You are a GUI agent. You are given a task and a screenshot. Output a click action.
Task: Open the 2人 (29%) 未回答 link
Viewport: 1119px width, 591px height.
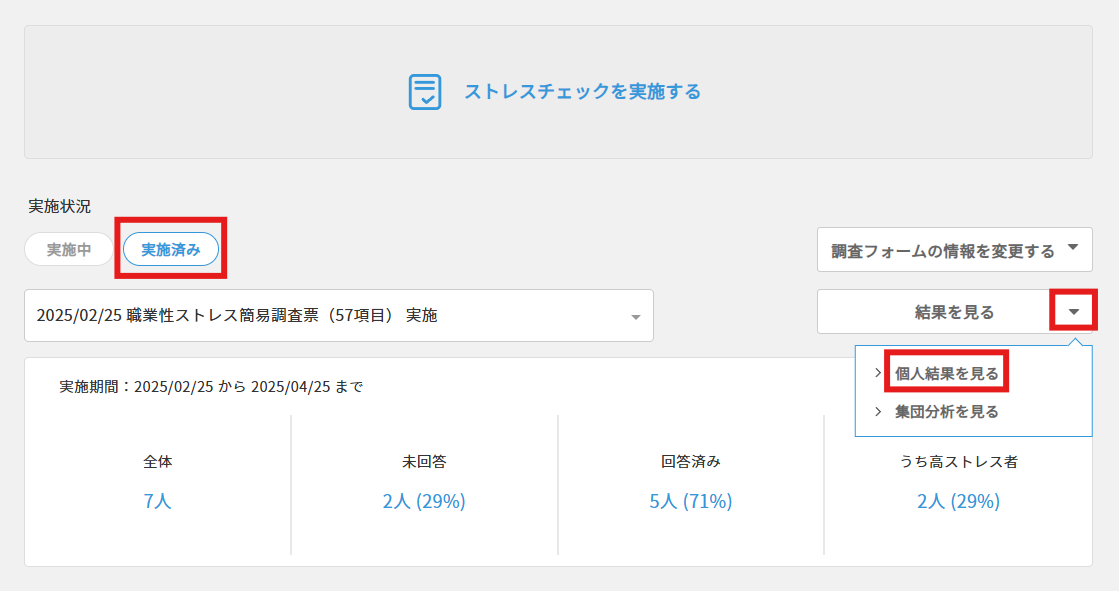click(424, 501)
